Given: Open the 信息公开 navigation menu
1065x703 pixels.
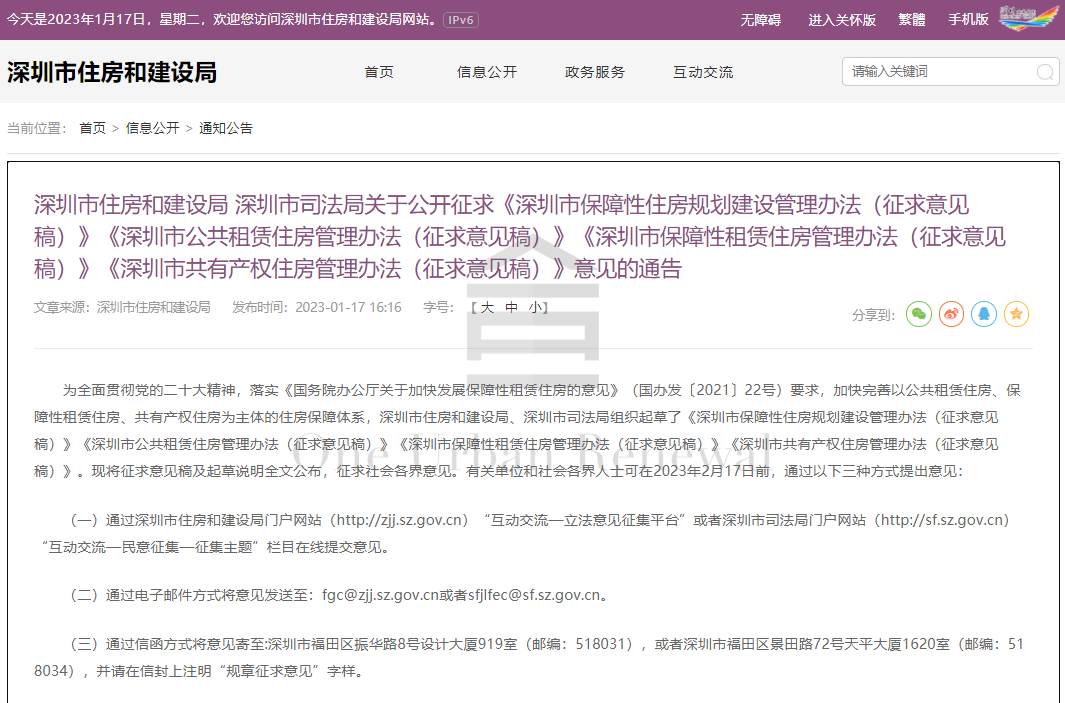Looking at the screenshot, I should click(487, 72).
